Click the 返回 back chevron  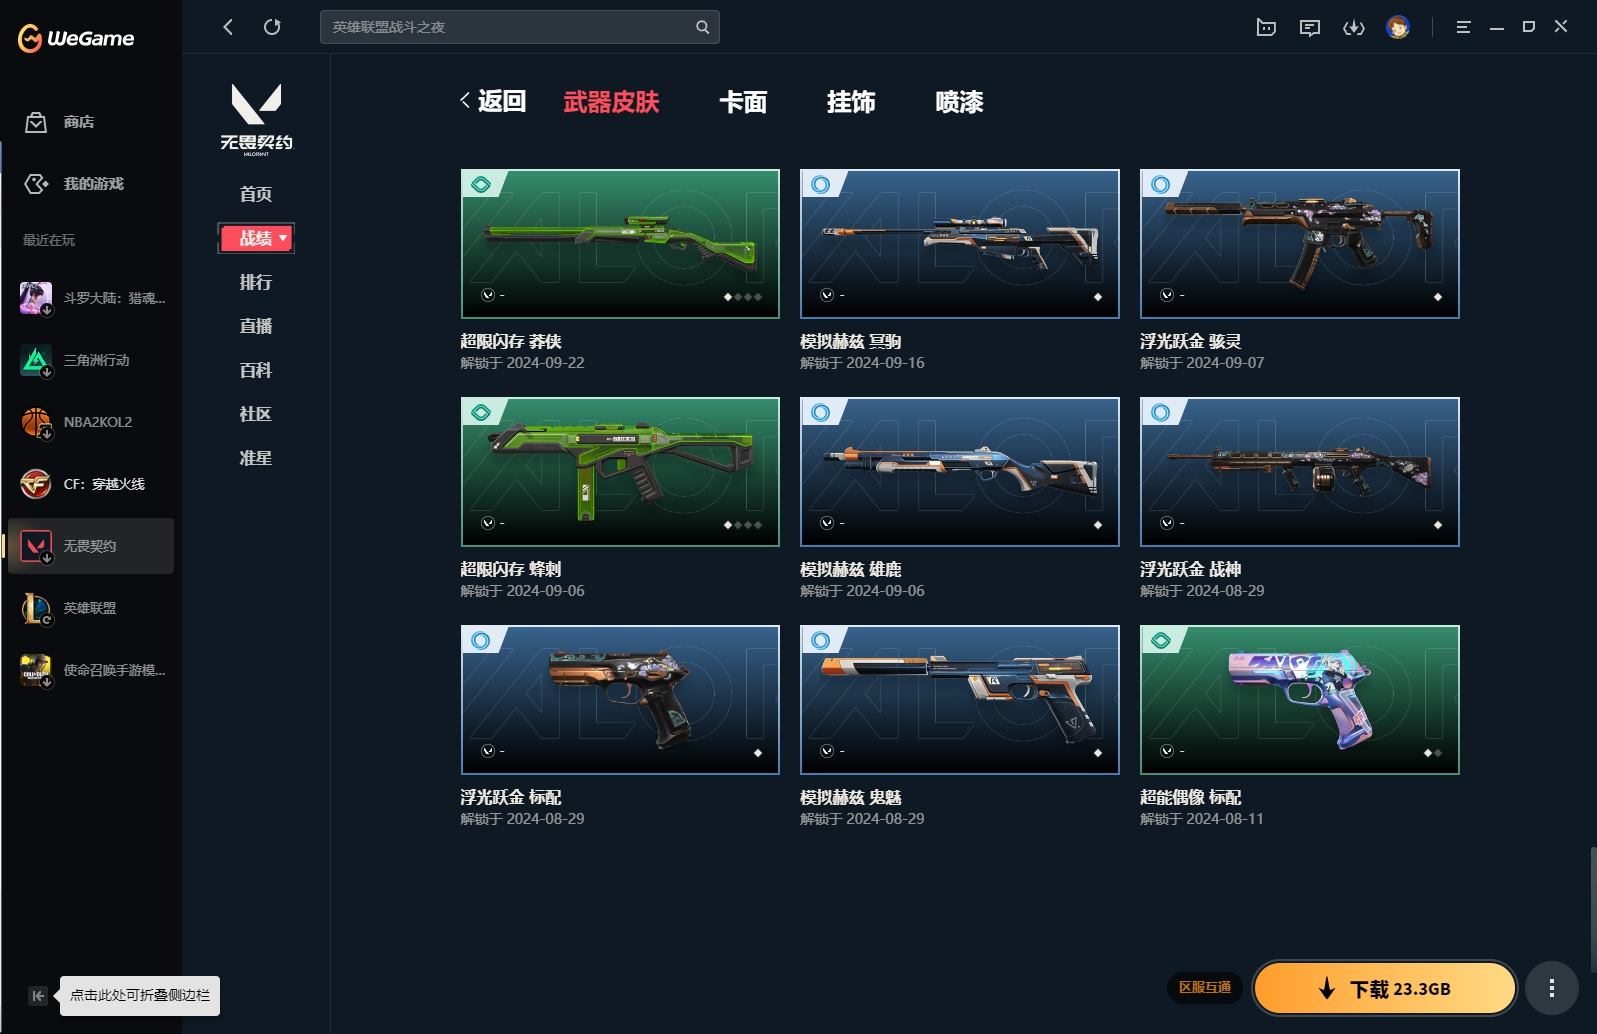pyautogui.click(x=465, y=100)
